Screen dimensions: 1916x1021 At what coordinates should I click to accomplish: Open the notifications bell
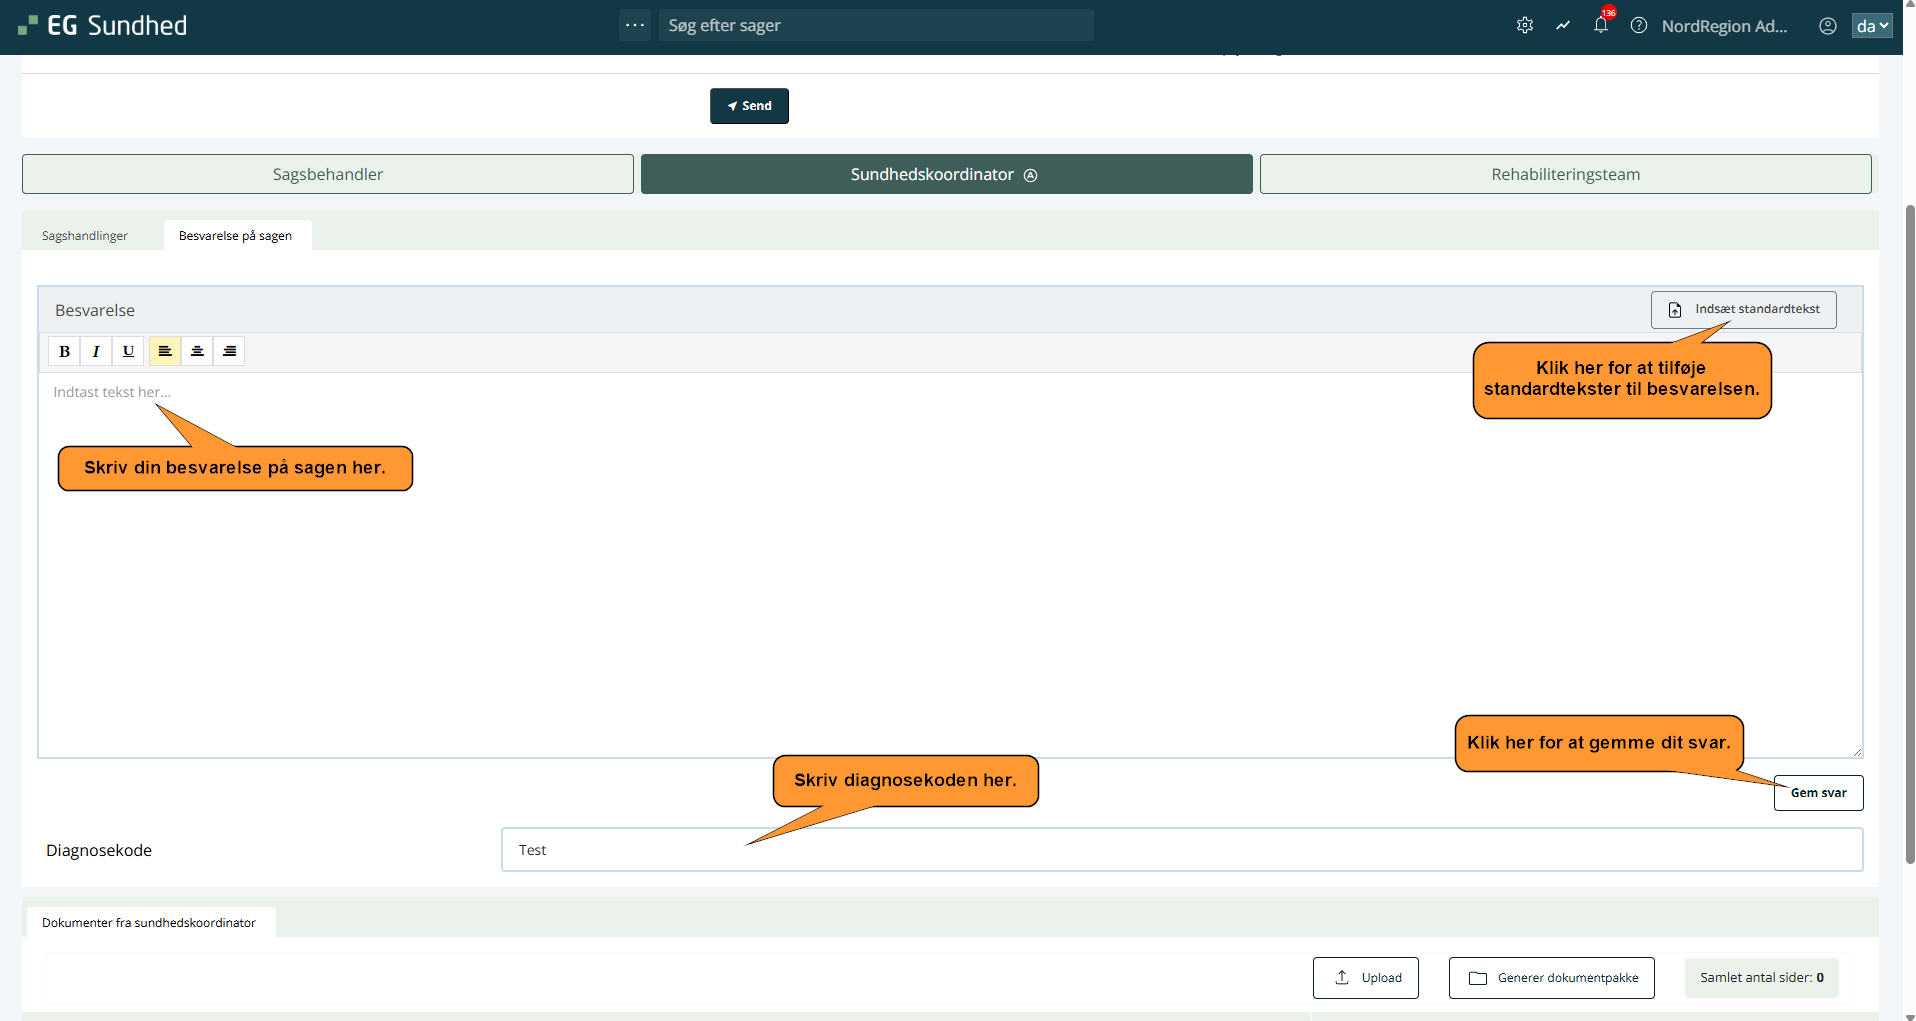(1601, 26)
